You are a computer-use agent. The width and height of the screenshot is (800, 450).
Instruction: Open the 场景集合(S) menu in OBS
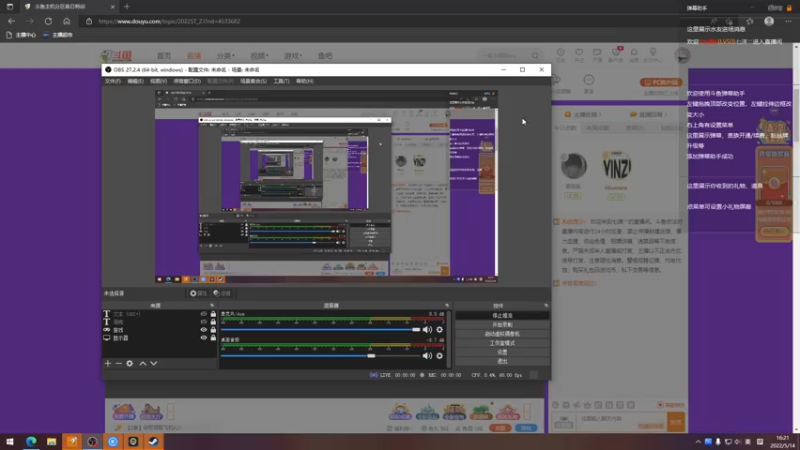(253, 81)
